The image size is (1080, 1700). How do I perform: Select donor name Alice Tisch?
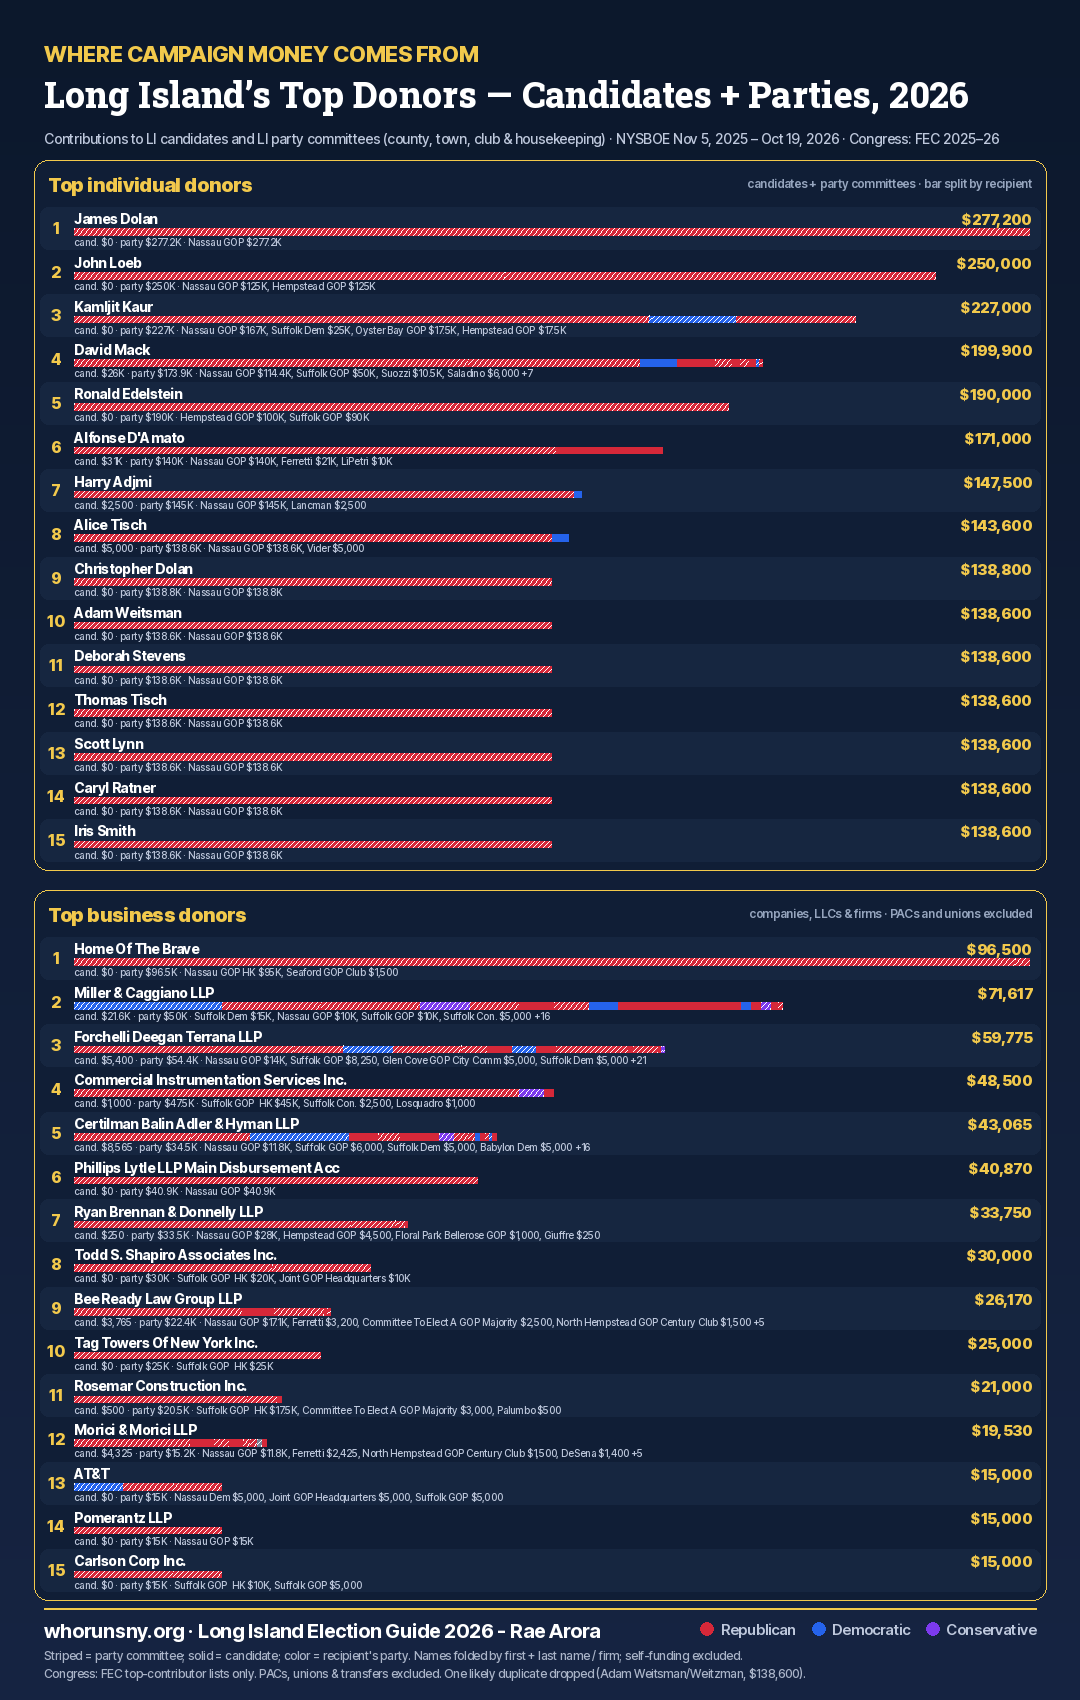tap(110, 525)
